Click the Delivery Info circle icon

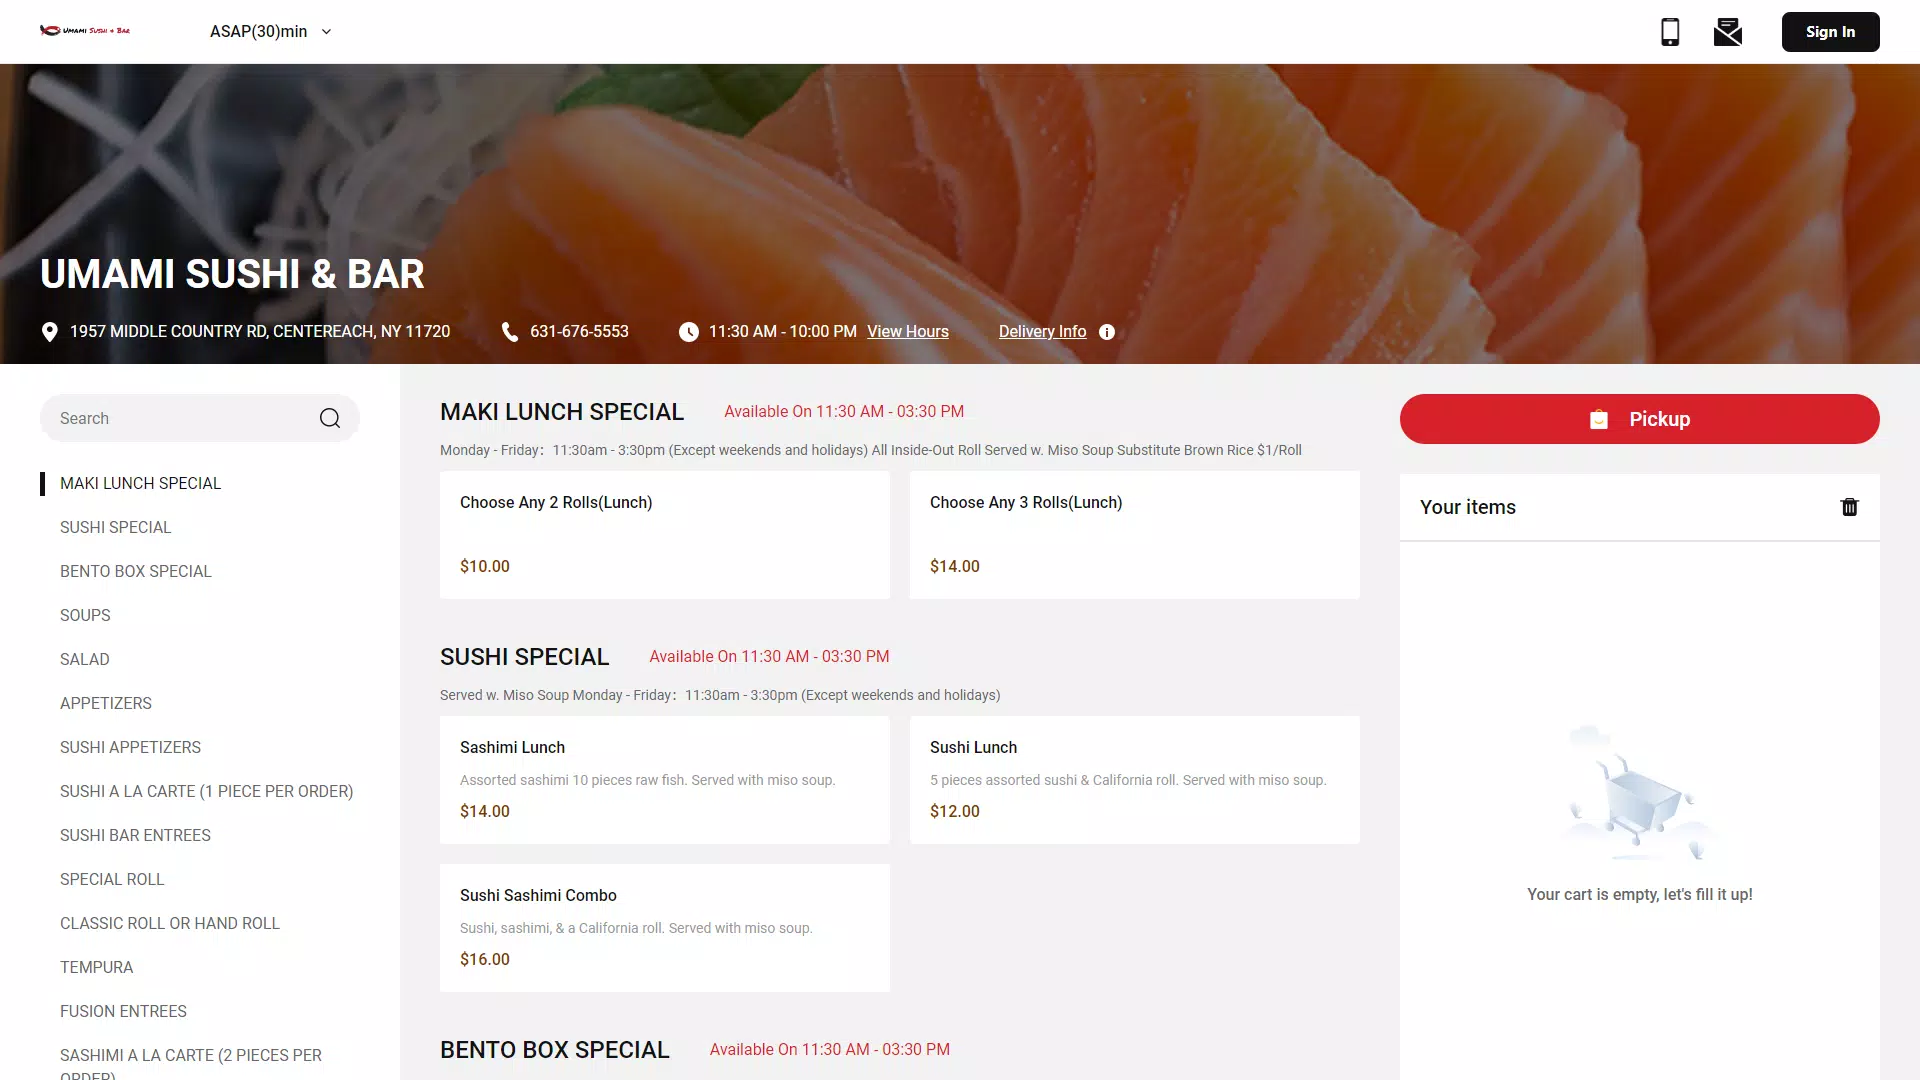tap(1107, 332)
